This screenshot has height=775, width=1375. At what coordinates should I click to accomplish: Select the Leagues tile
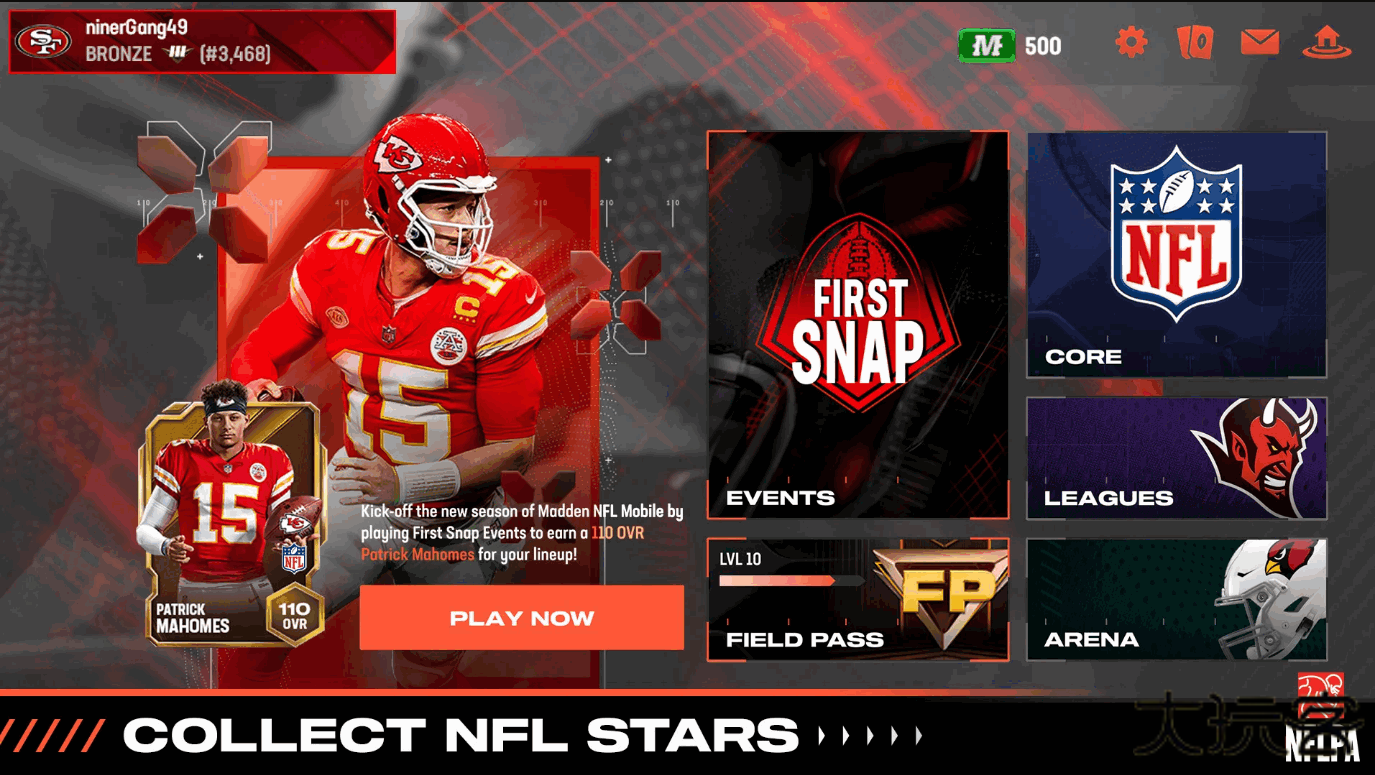click(1177, 459)
